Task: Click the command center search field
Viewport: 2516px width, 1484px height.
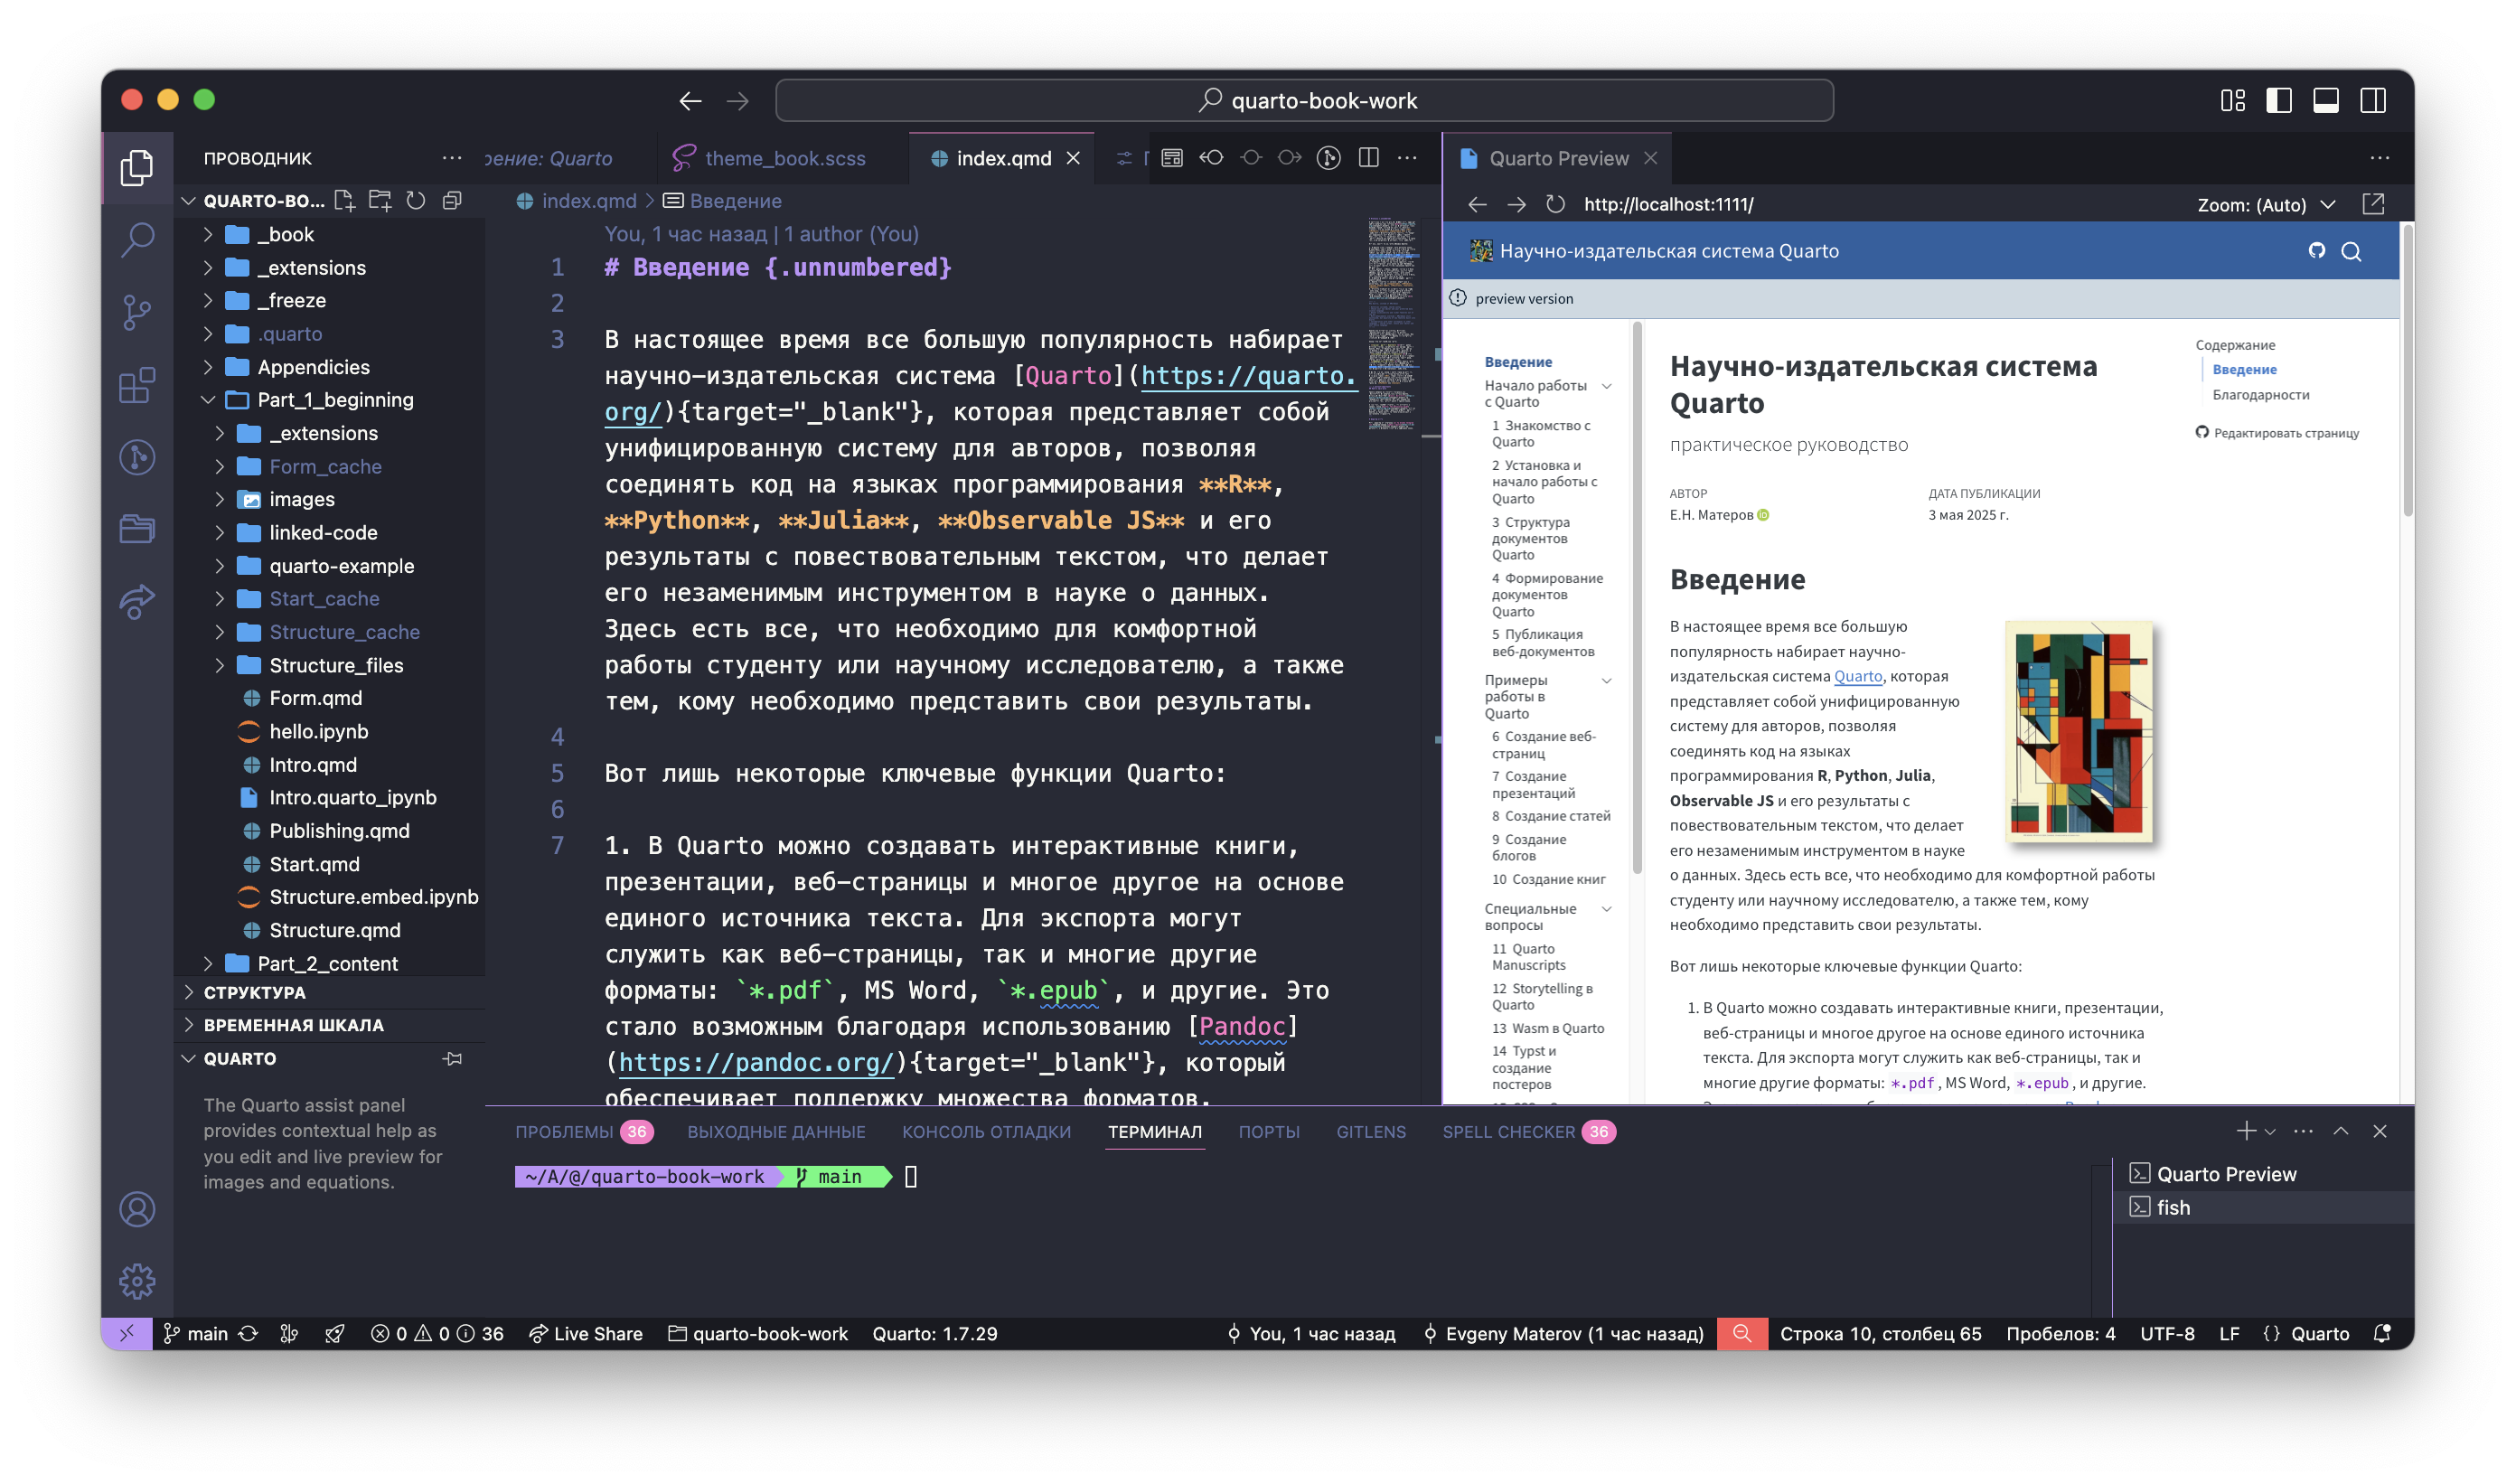Action: (x=1304, y=101)
